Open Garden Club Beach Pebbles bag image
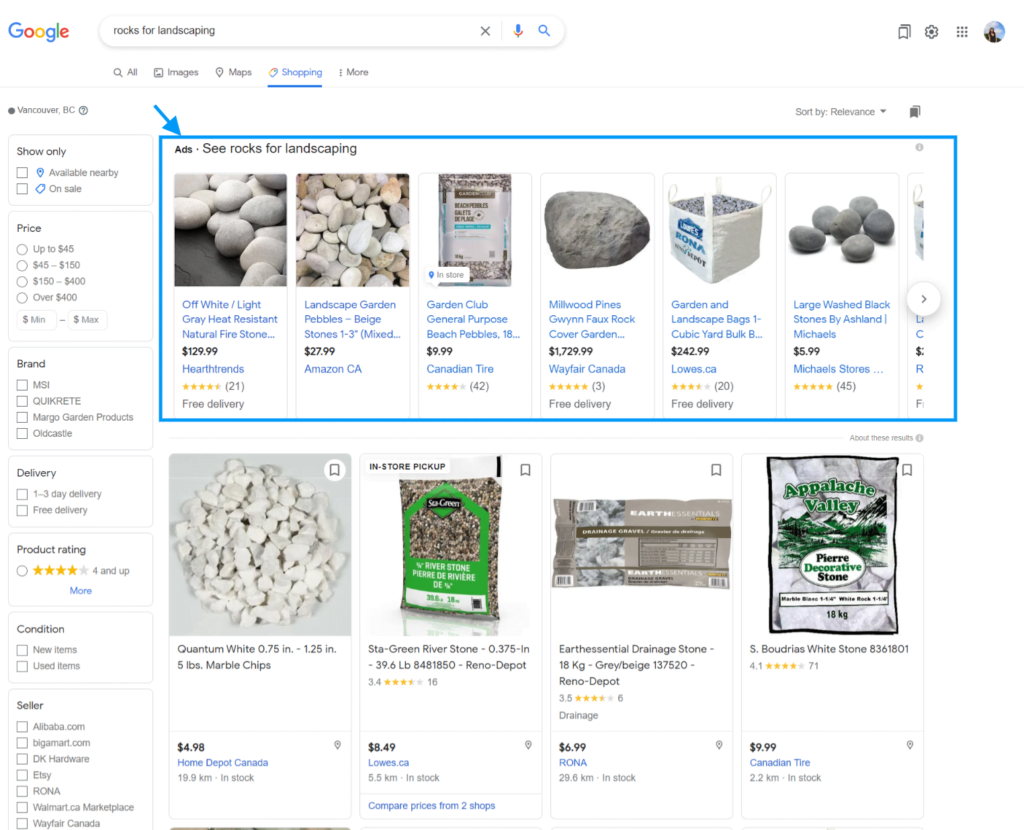 tap(475, 230)
